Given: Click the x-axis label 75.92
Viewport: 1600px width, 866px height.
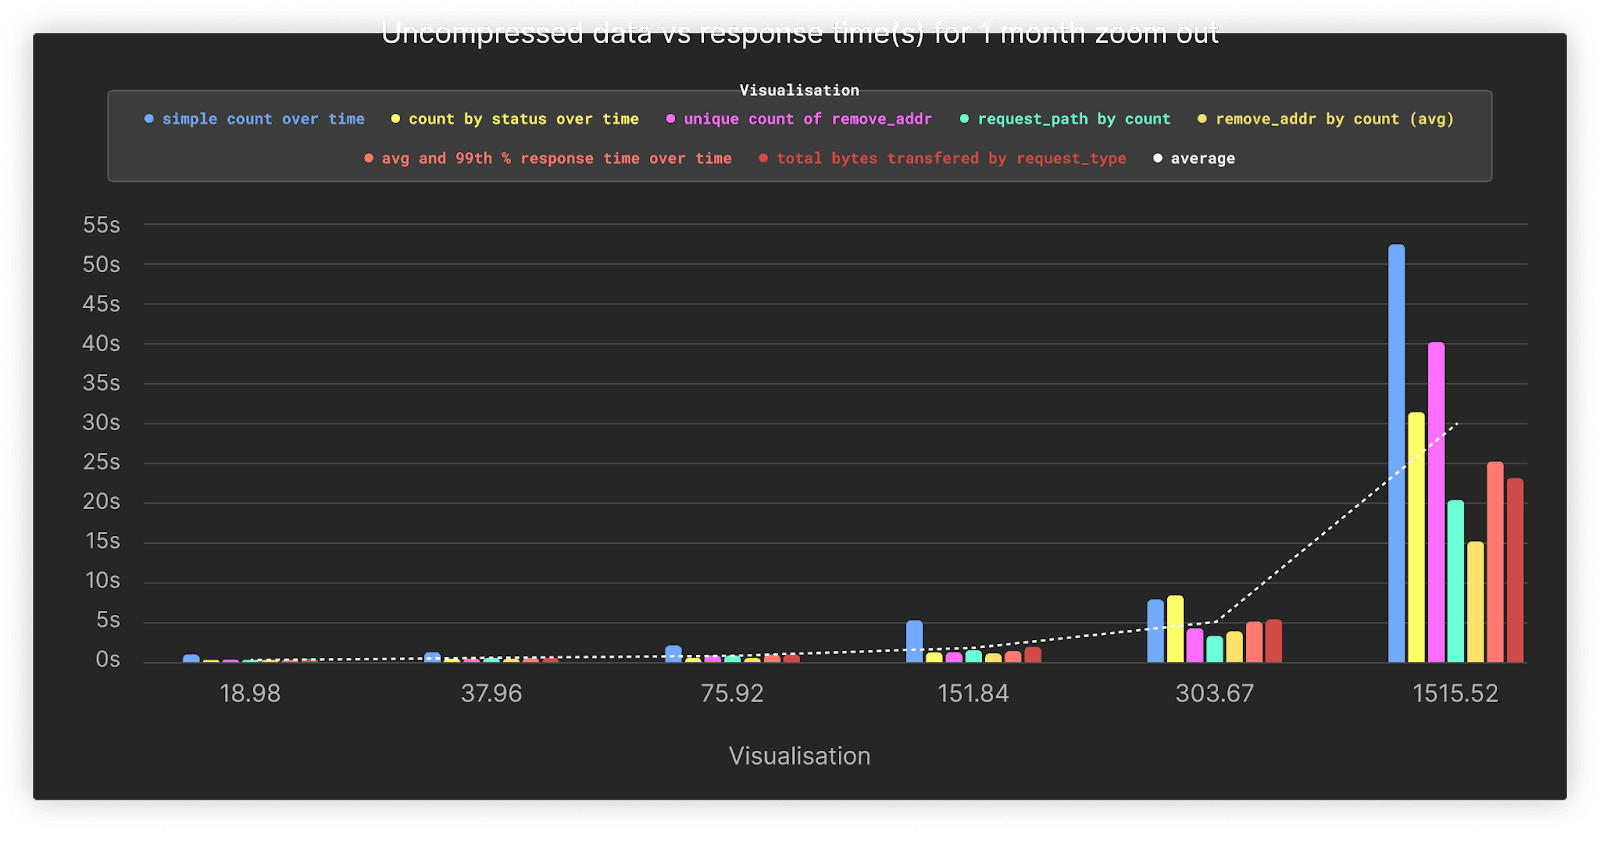Looking at the screenshot, I should tap(732, 694).
